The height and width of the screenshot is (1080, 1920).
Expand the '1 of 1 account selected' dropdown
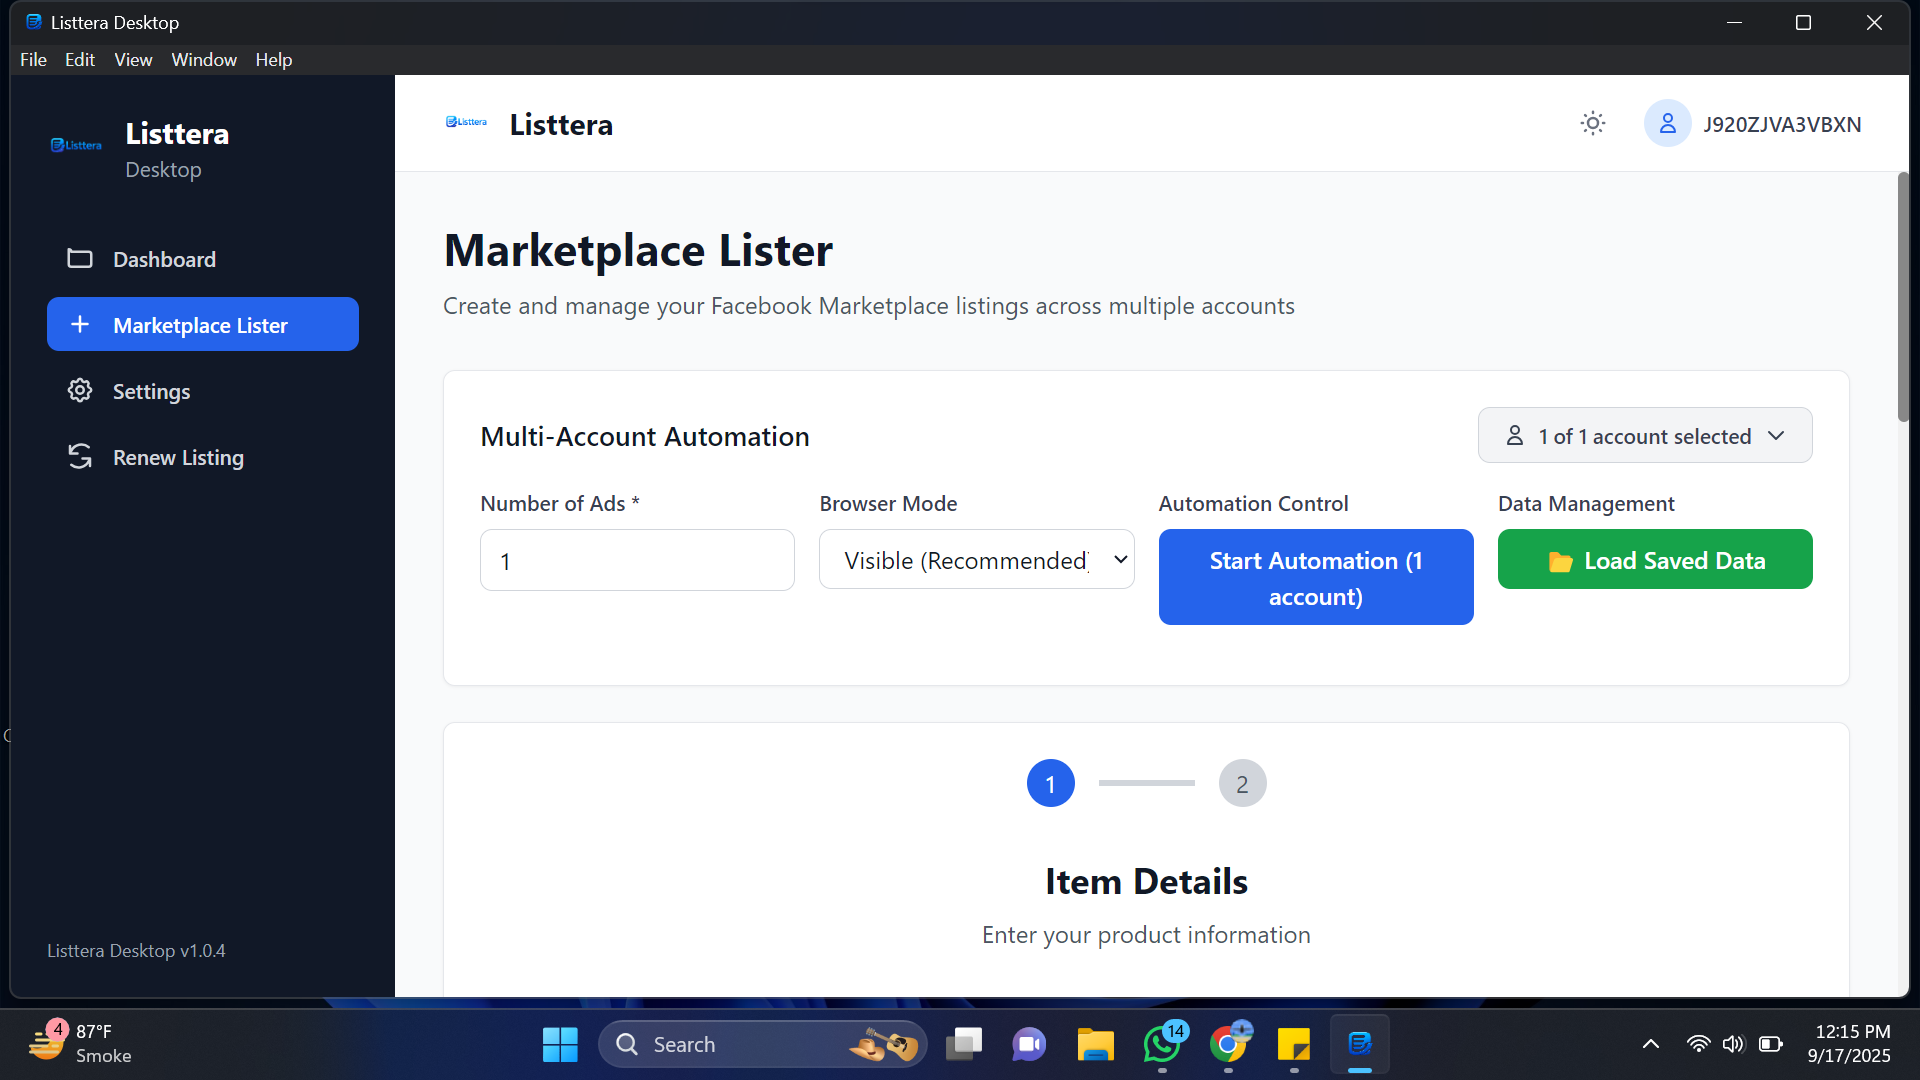pyautogui.click(x=1644, y=435)
